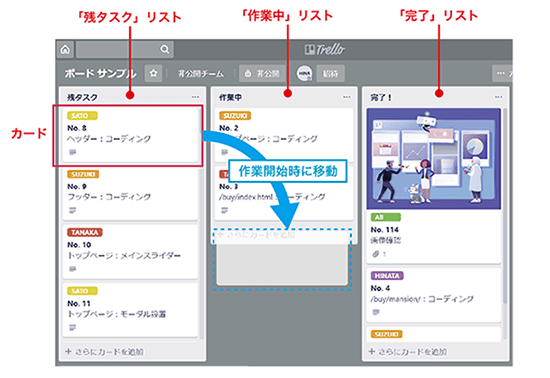
Task: Click HINATA label on No. 4 card
Action: tap(387, 276)
